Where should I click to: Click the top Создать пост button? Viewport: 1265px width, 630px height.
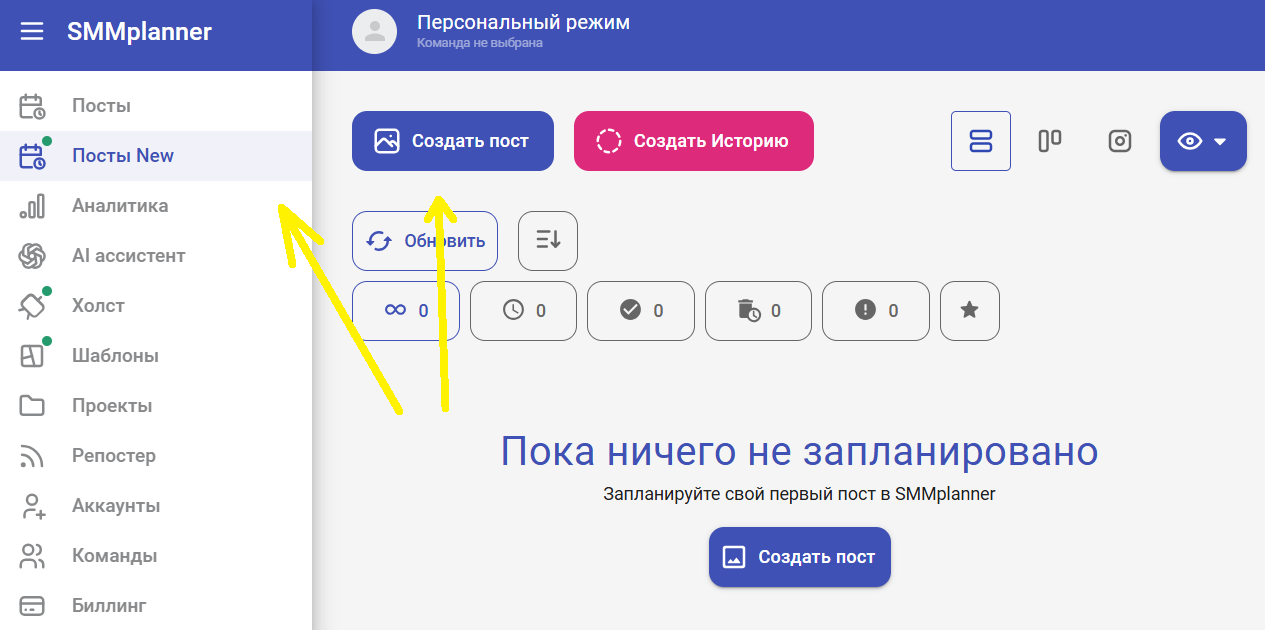[x=452, y=141]
